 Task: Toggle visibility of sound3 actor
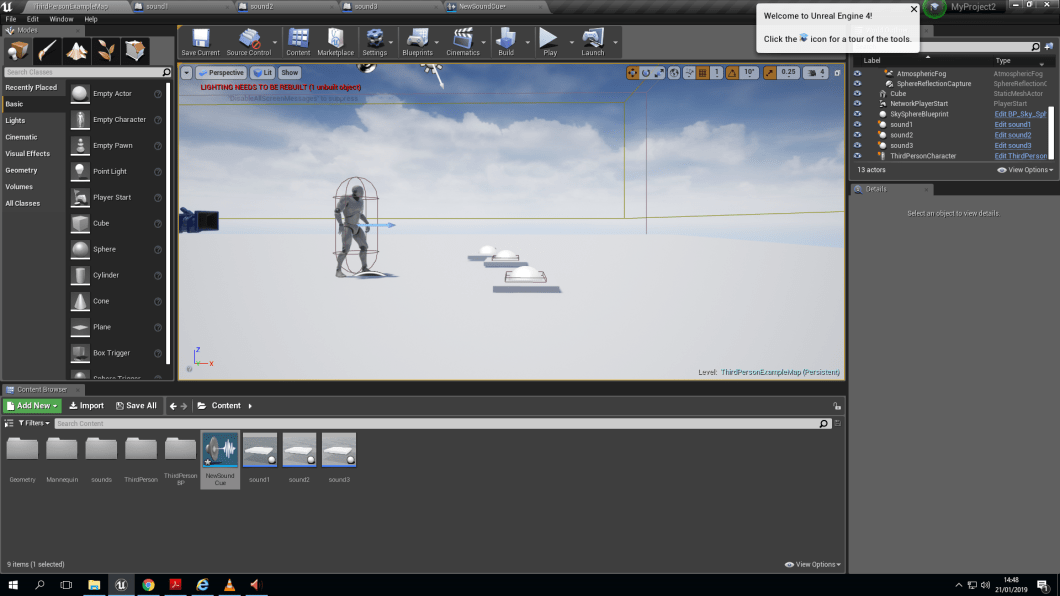coord(857,145)
